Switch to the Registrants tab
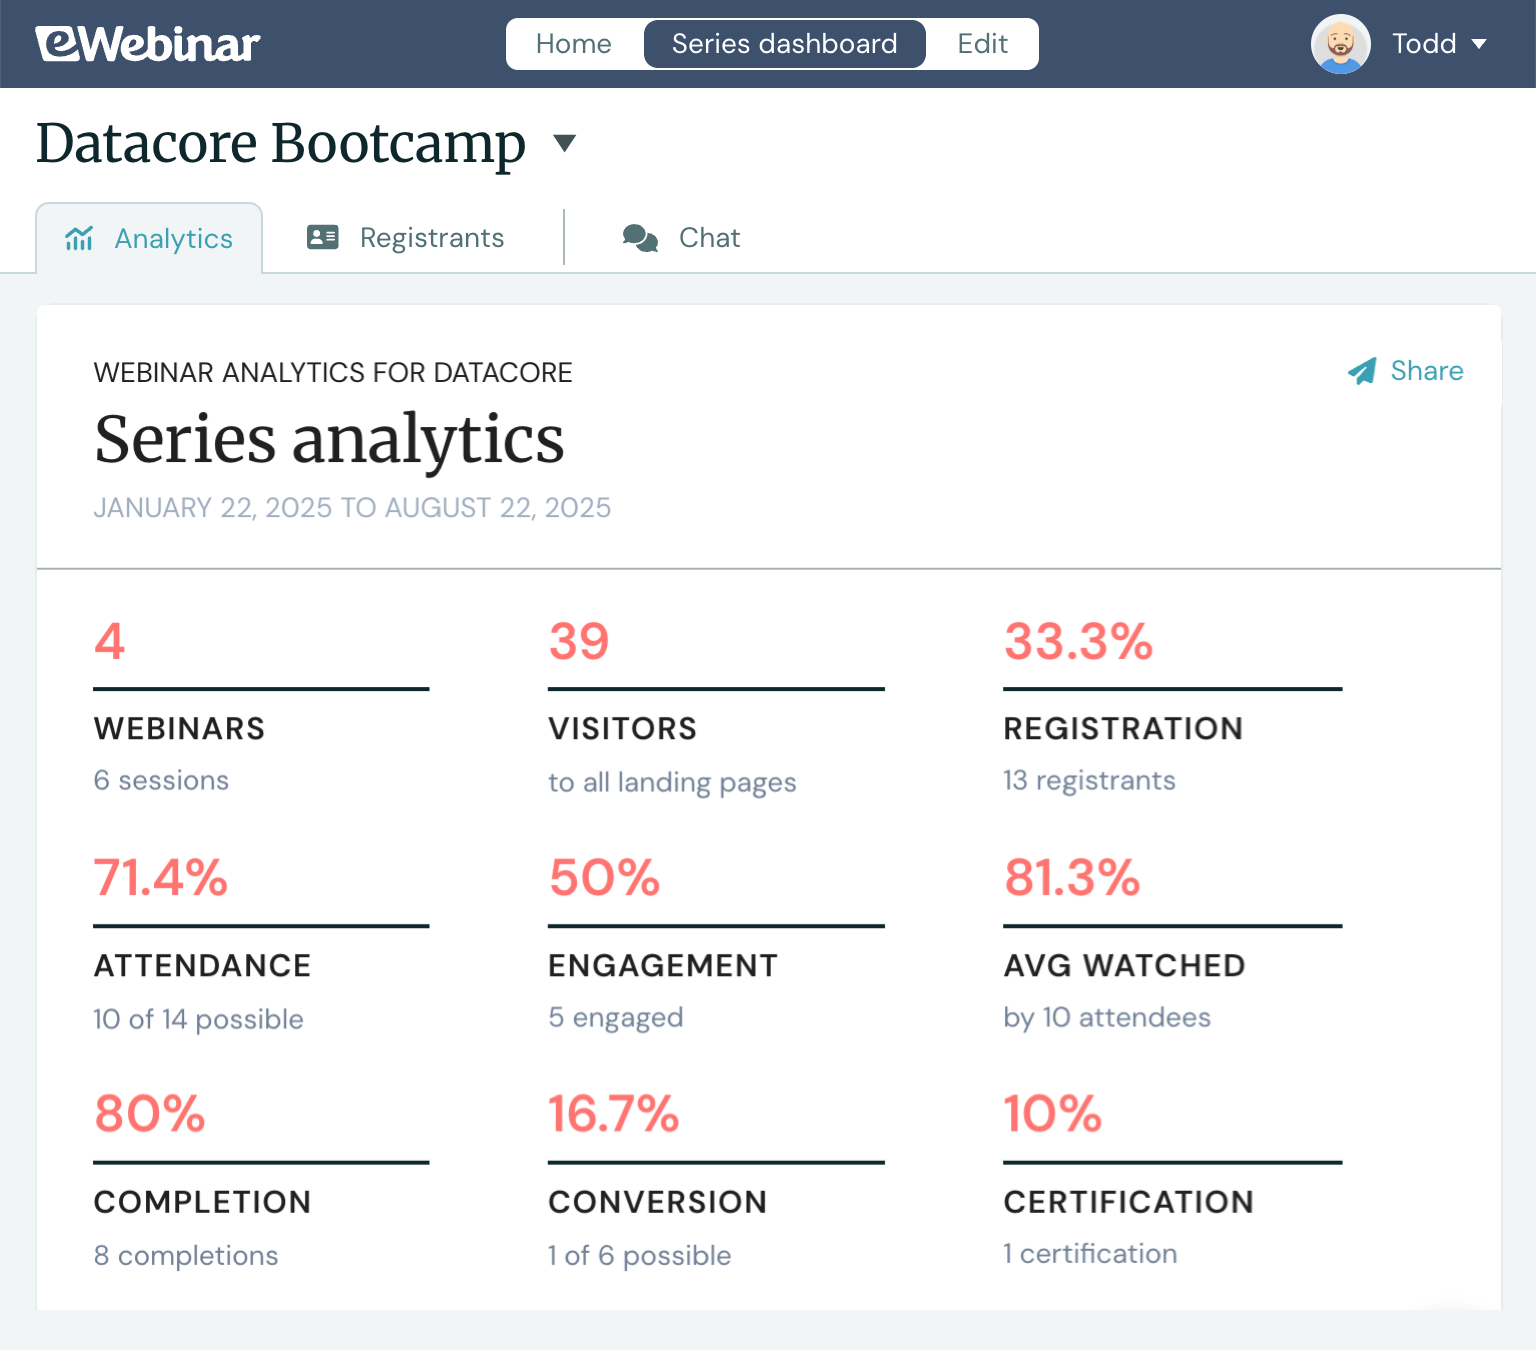1536x1350 pixels. point(432,237)
